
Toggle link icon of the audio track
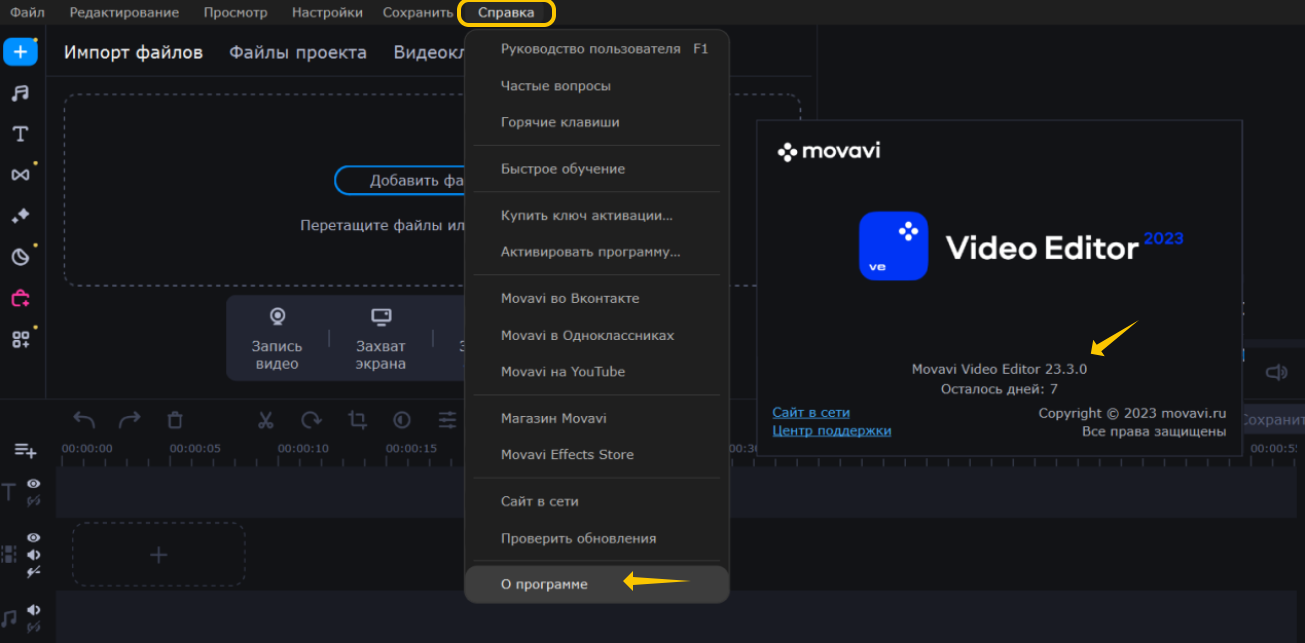34,627
